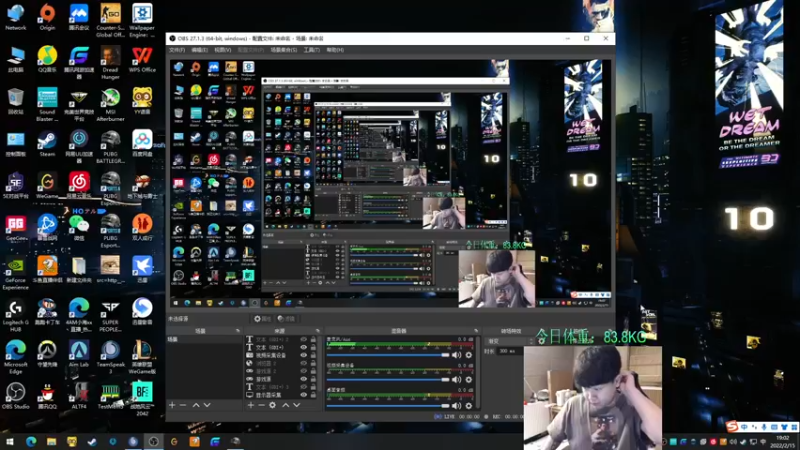Toggle visibility of 游戏源 2 source
Image resolution: width=800 pixels, height=450 pixels.
tap(304, 371)
